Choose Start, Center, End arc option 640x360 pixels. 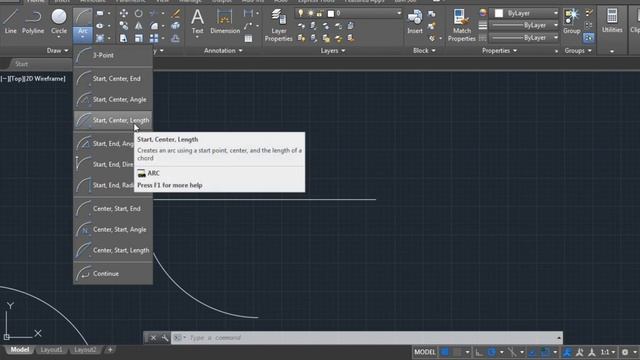click(x=113, y=78)
